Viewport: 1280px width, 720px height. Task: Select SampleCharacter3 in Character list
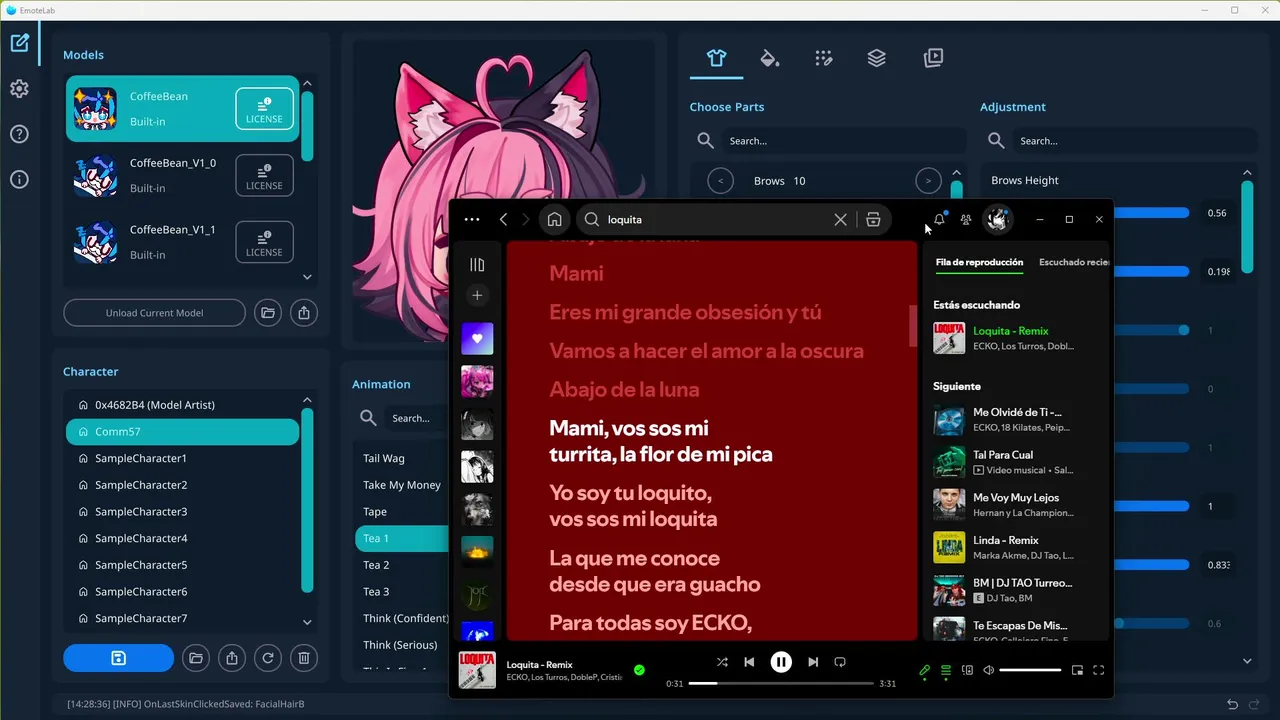click(x=182, y=512)
